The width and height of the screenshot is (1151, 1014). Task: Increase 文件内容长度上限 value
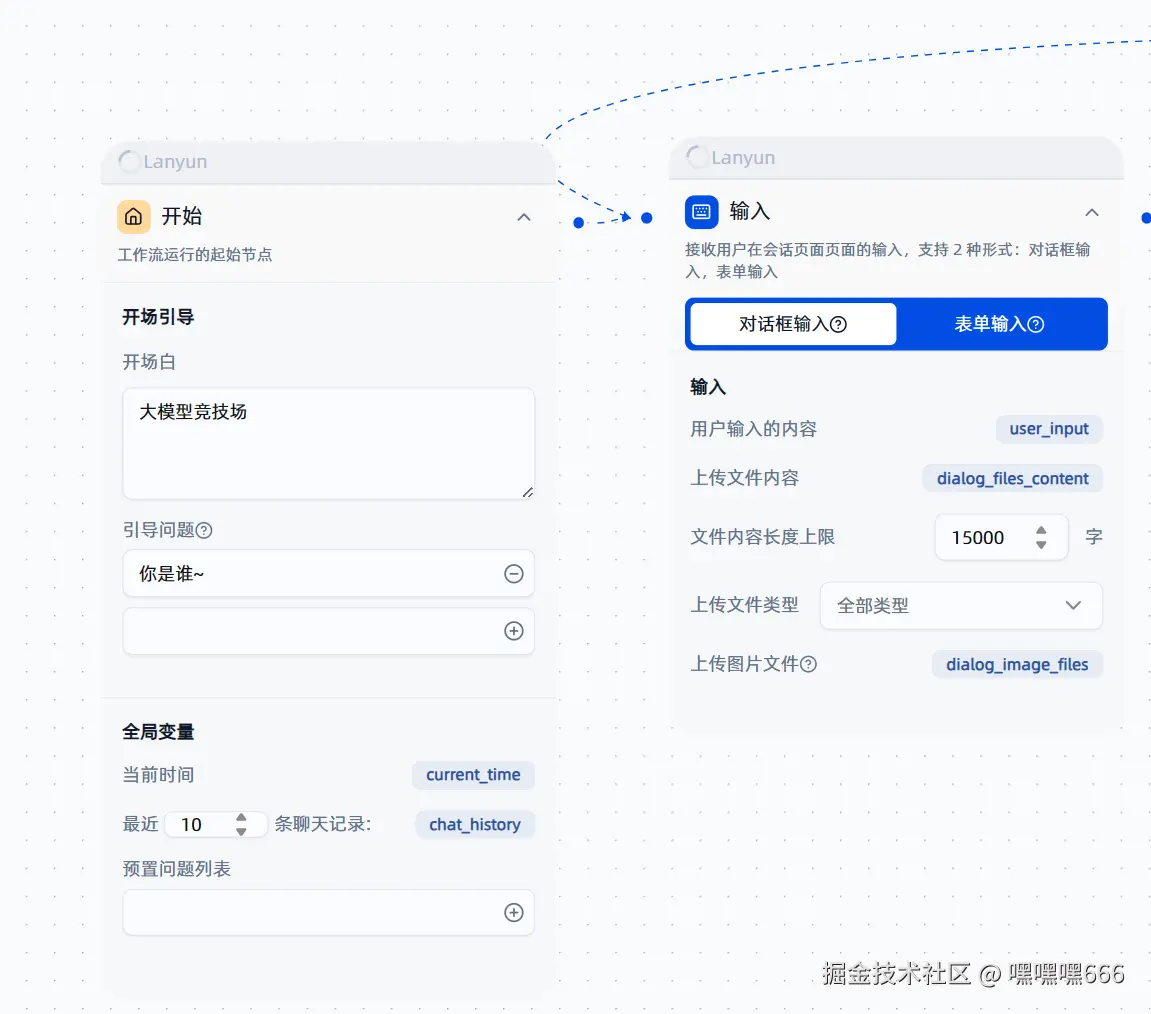tap(1041, 530)
